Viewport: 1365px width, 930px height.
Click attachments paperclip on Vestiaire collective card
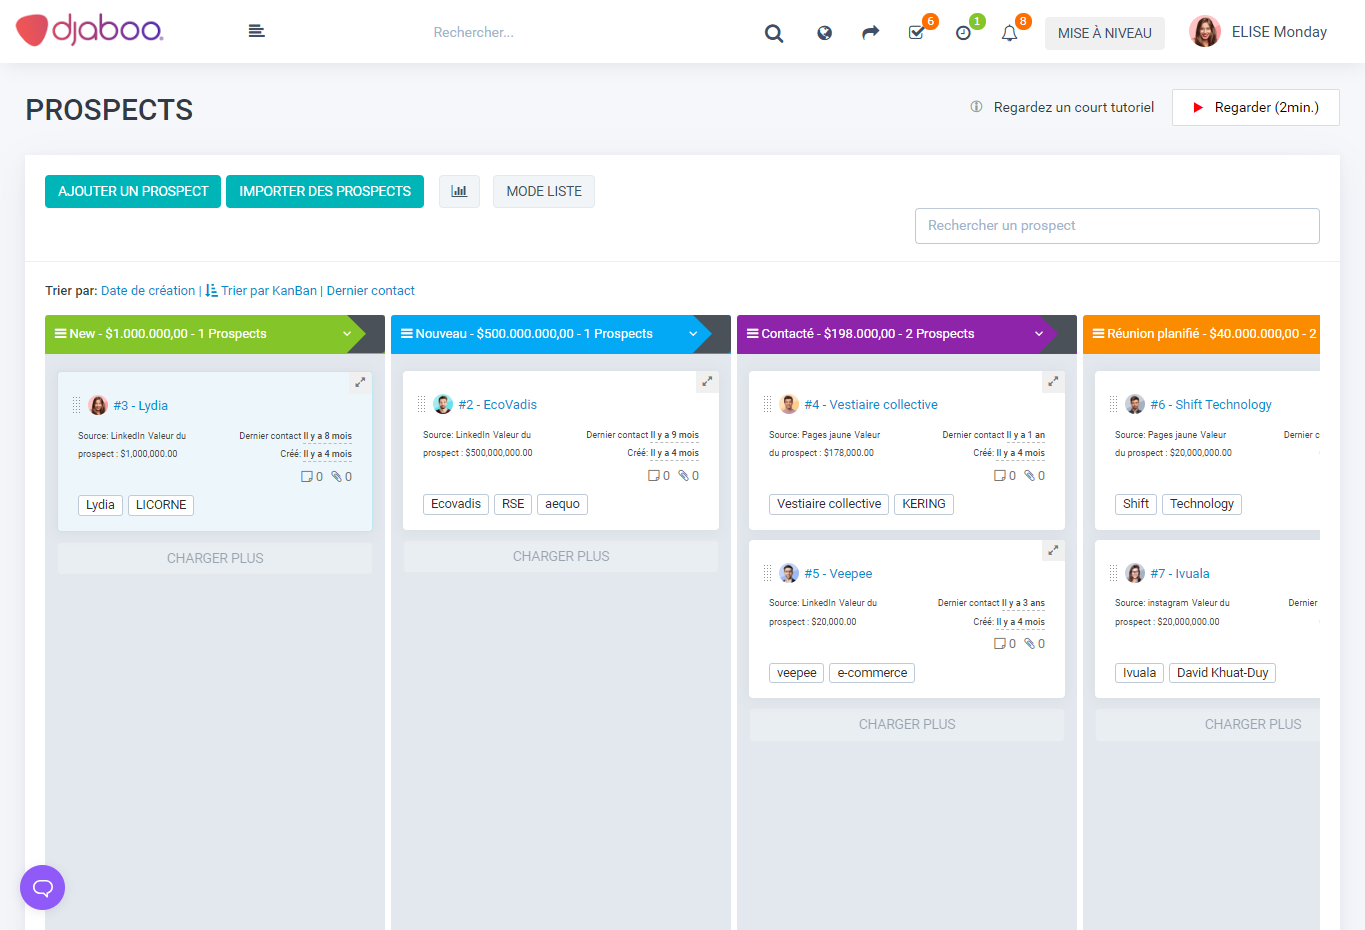[x=1030, y=476]
